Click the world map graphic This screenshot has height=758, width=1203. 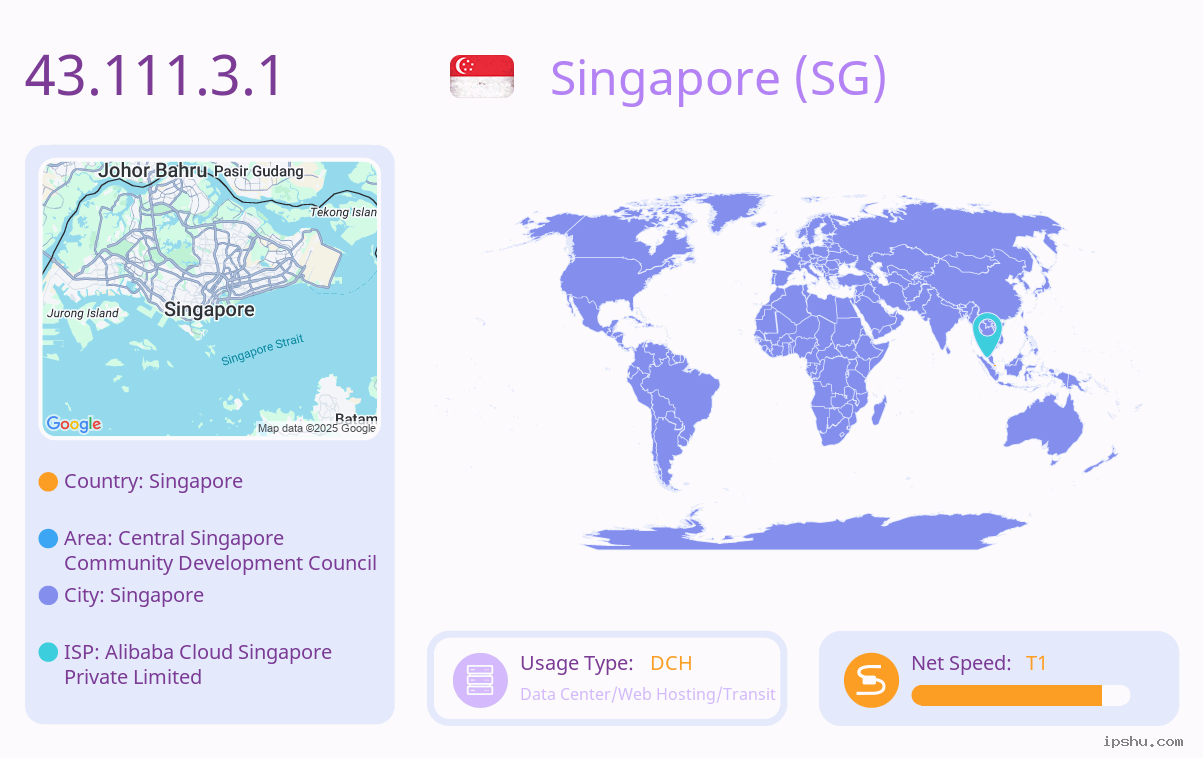pyautogui.click(x=788, y=371)
